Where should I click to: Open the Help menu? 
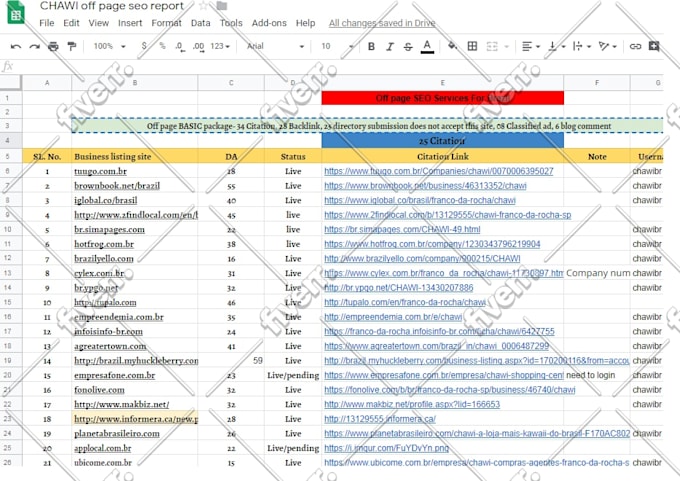tap(305, 23)
